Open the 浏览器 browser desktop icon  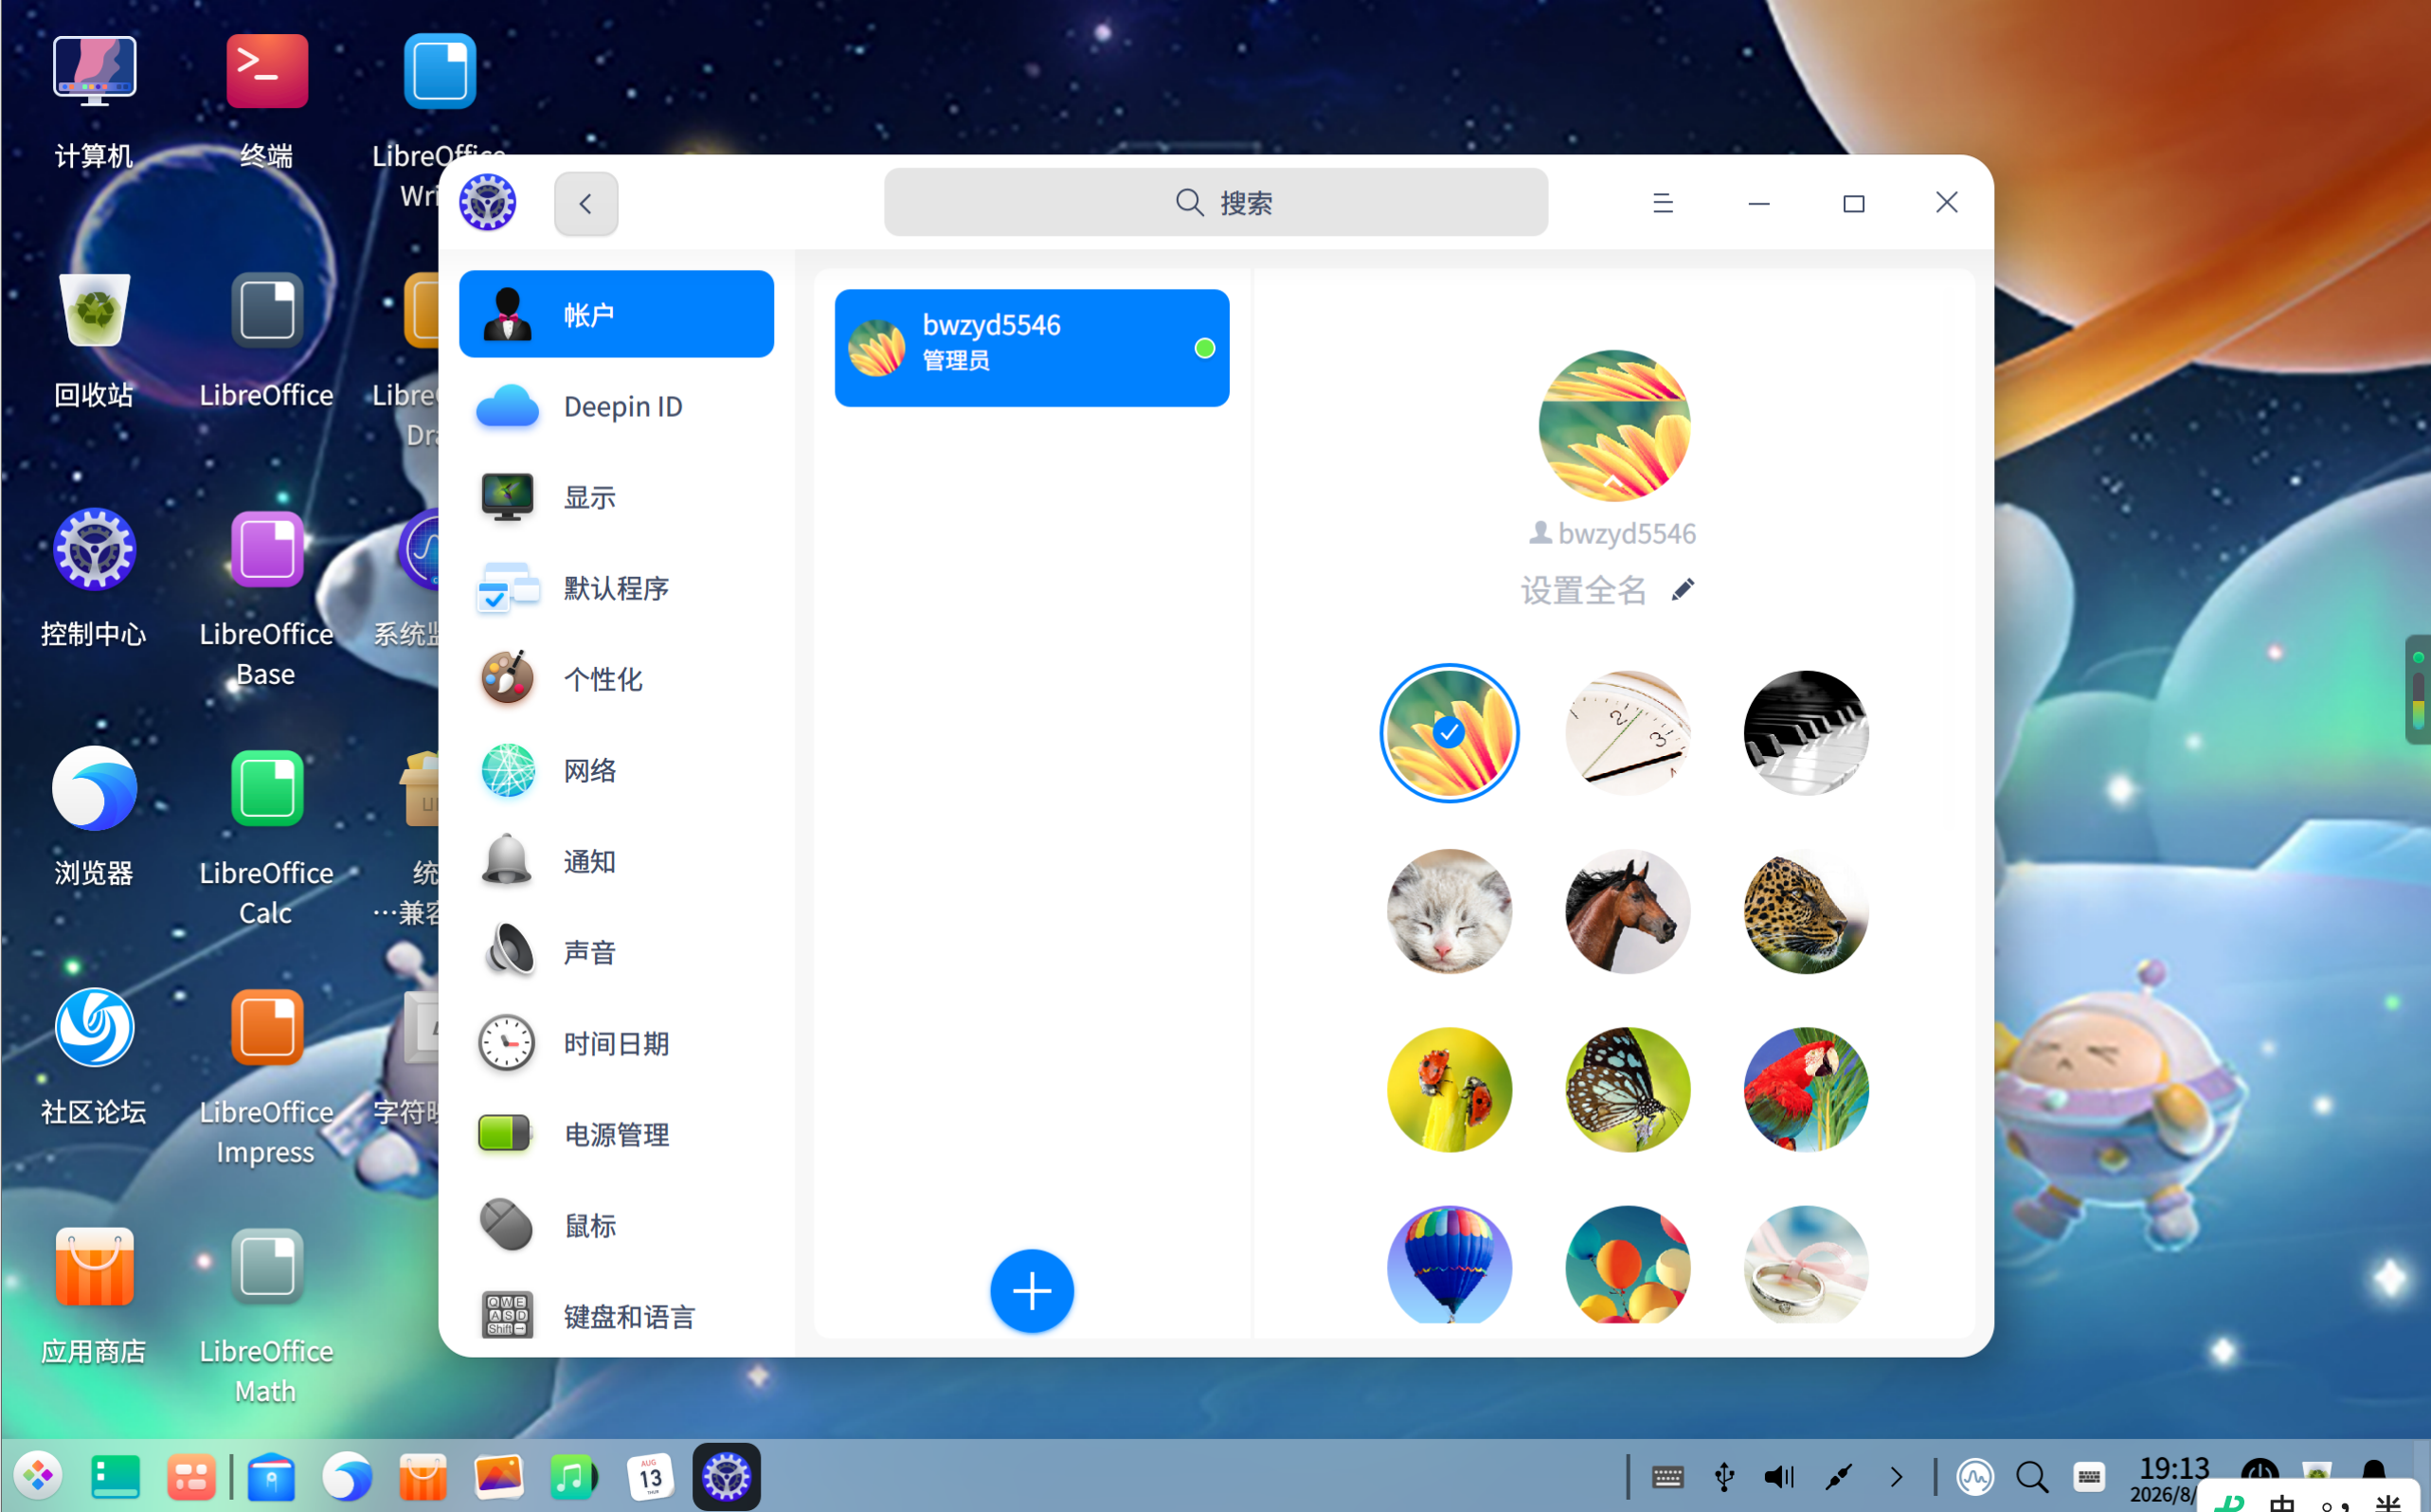tap(94, 817)
